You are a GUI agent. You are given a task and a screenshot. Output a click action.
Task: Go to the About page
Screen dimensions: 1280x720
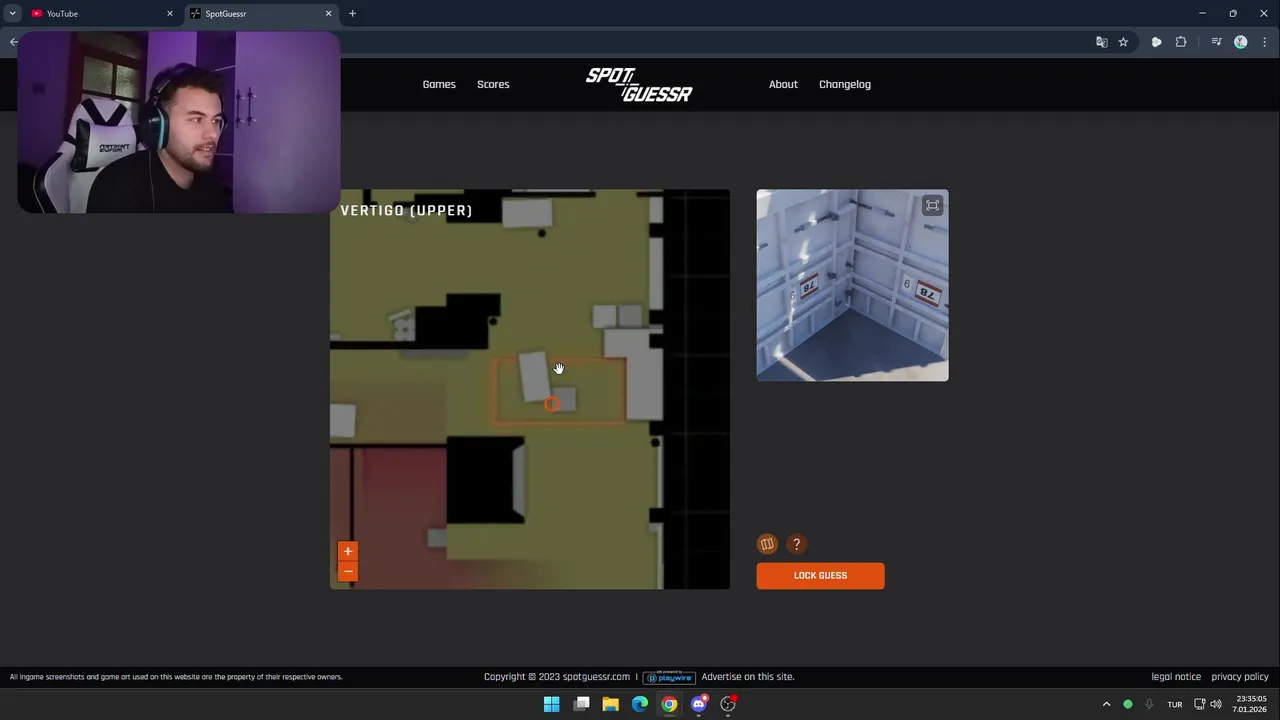point(783,84)
